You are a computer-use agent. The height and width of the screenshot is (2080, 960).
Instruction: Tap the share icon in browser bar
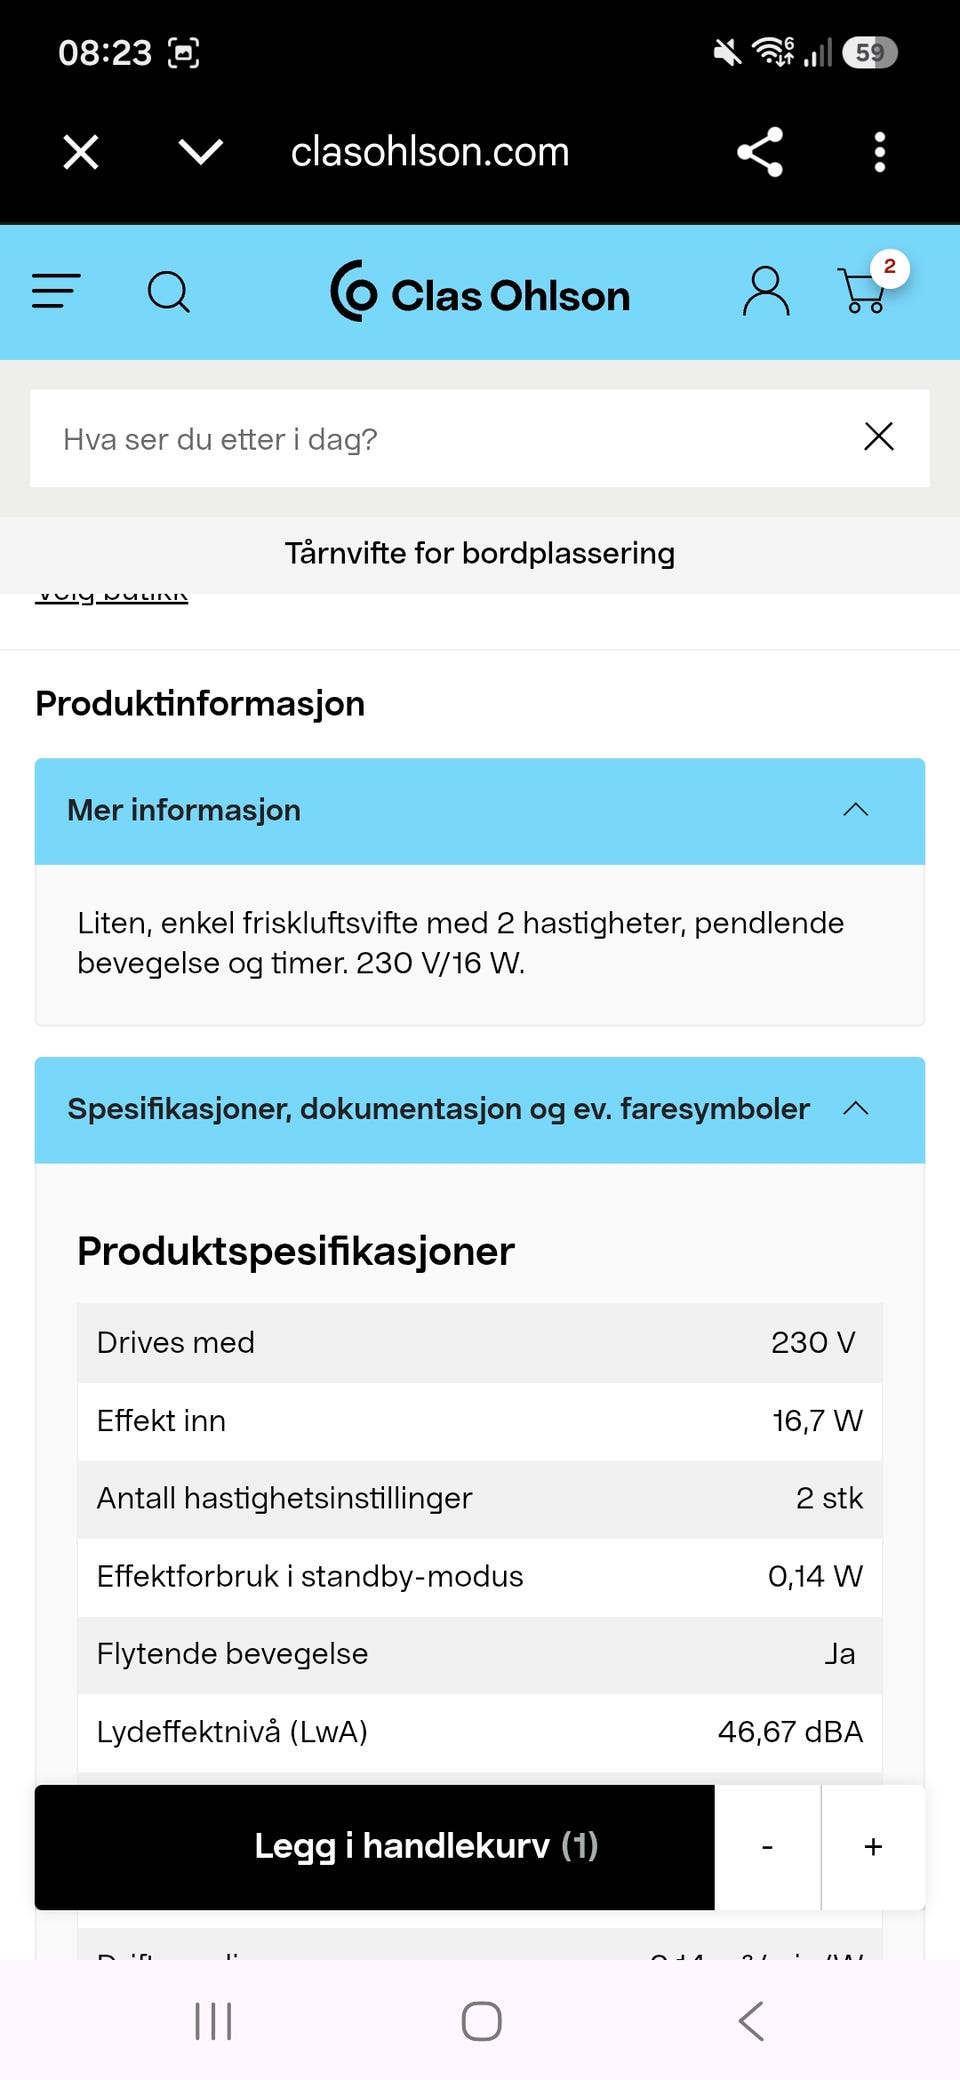click(760, 152)
